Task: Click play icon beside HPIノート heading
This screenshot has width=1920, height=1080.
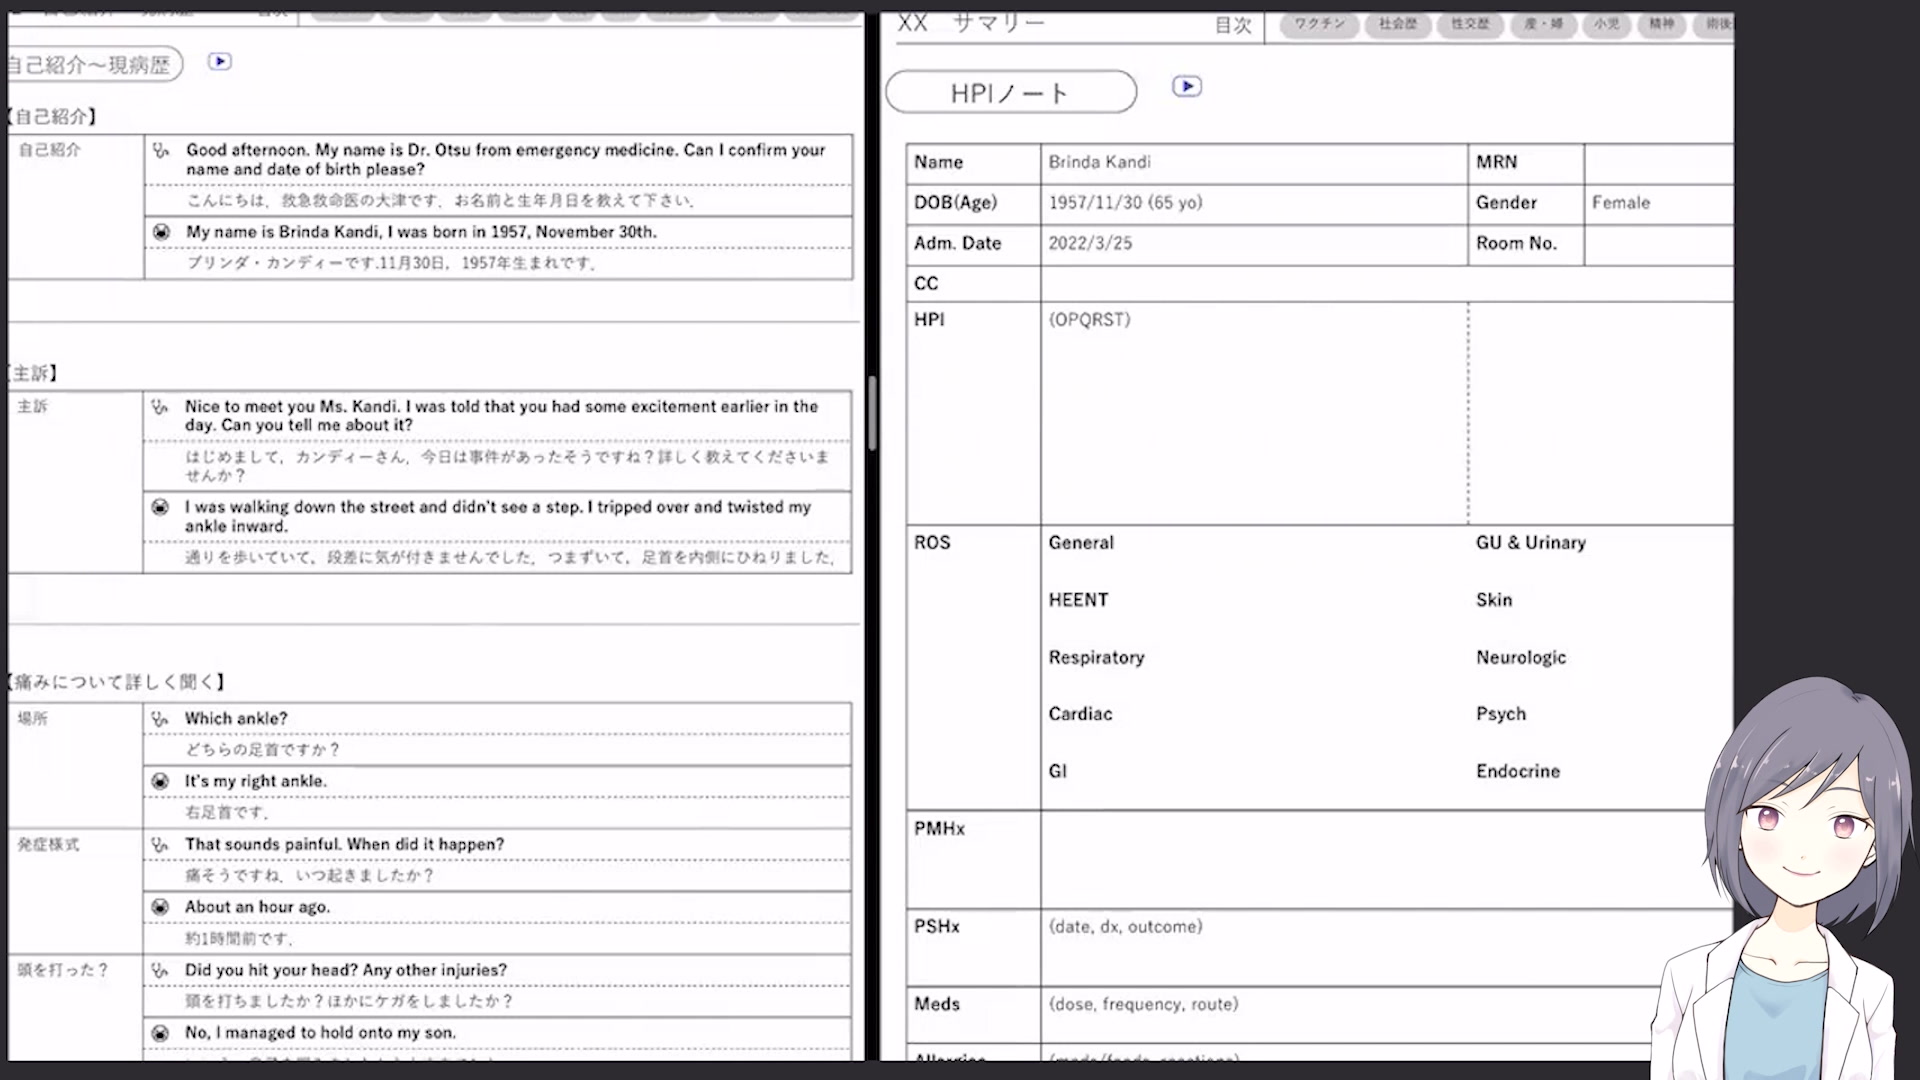Action: 1187,87
